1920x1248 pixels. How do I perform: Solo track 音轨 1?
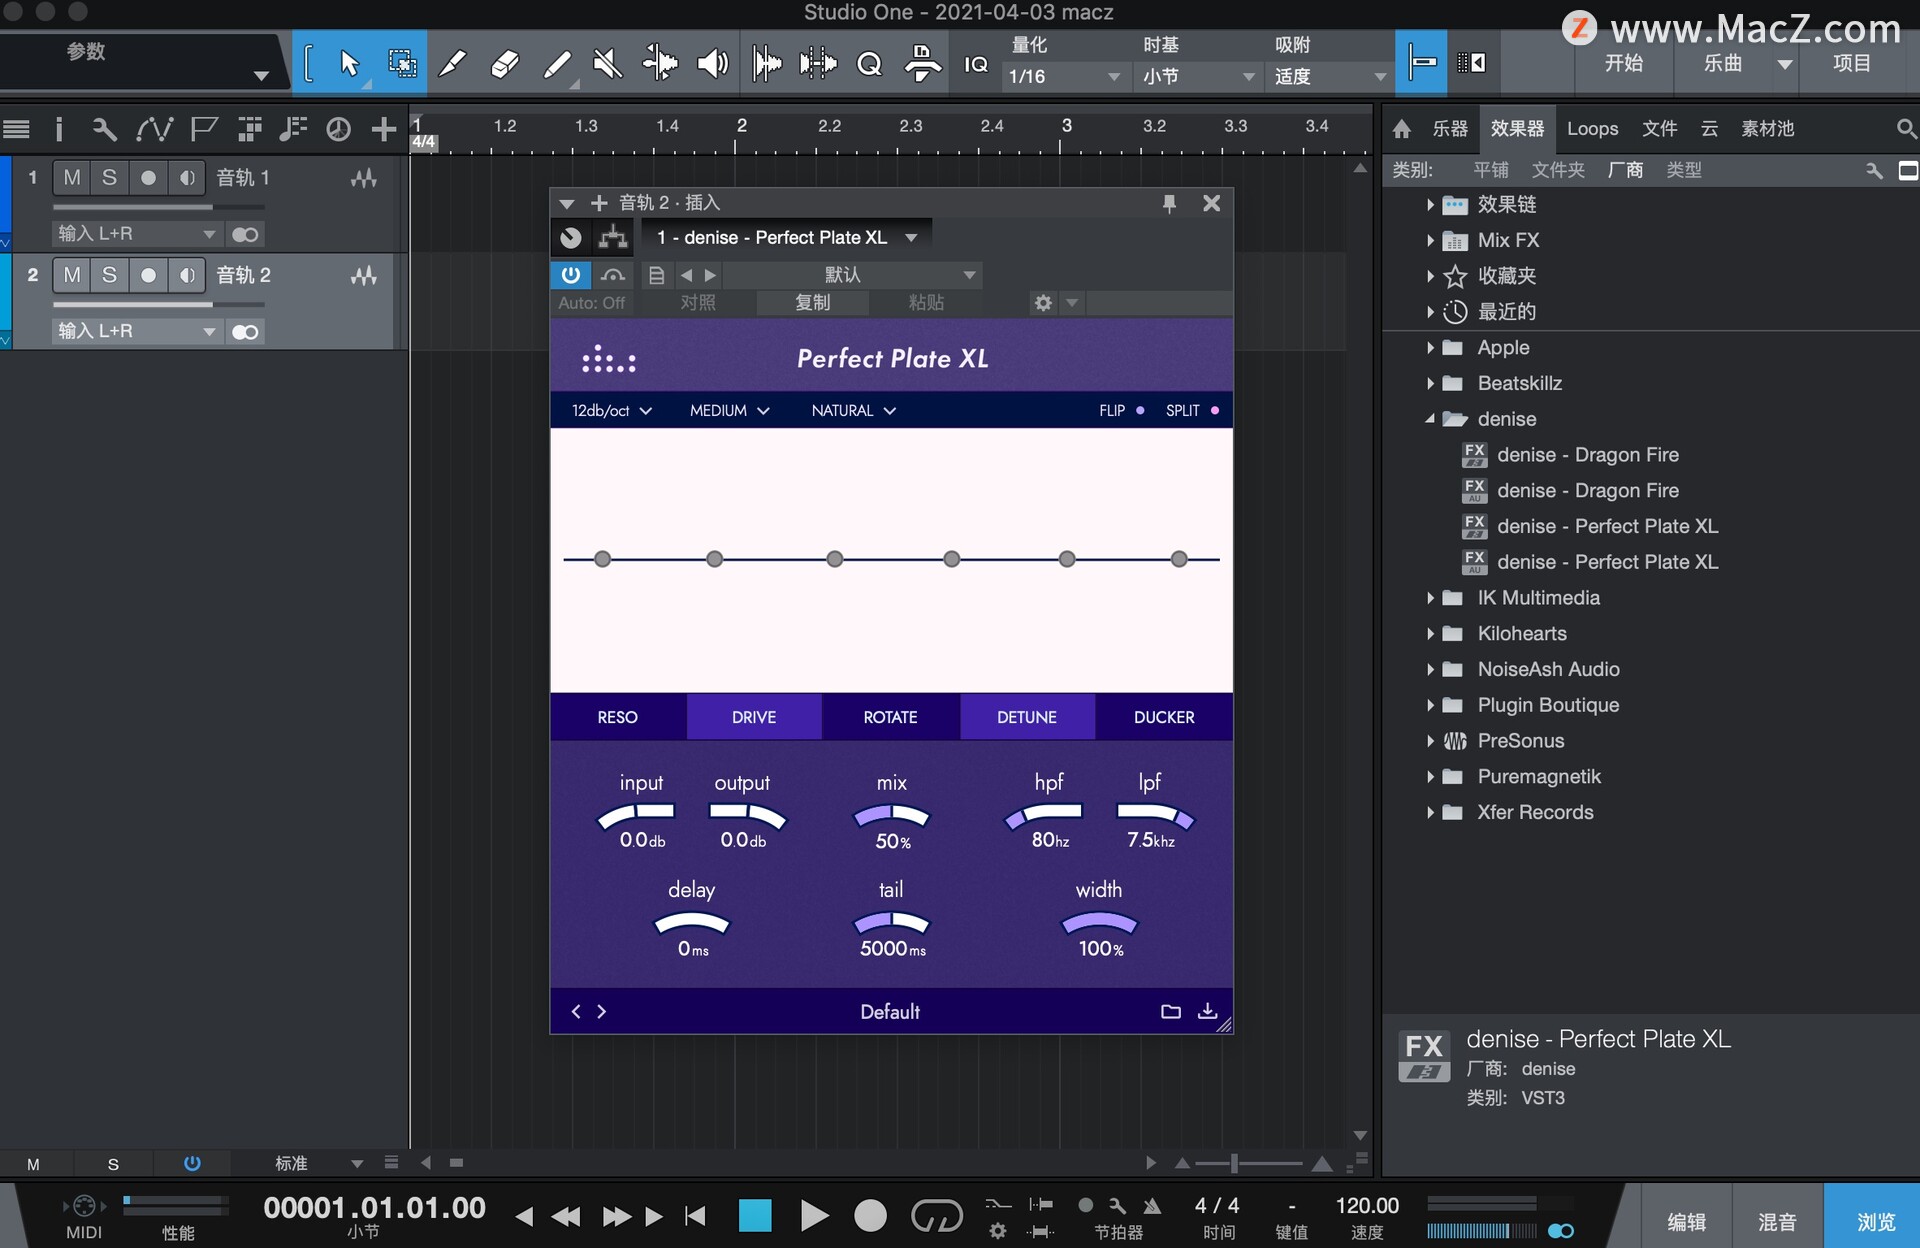point(110,177)
